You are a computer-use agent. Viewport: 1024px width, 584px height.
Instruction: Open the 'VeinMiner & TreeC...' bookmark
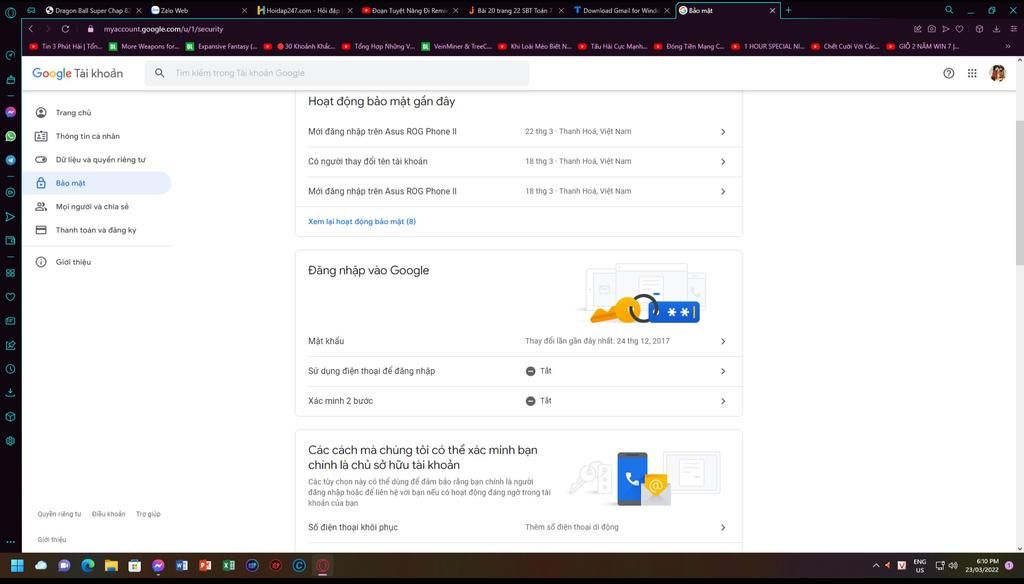point(456,46)
